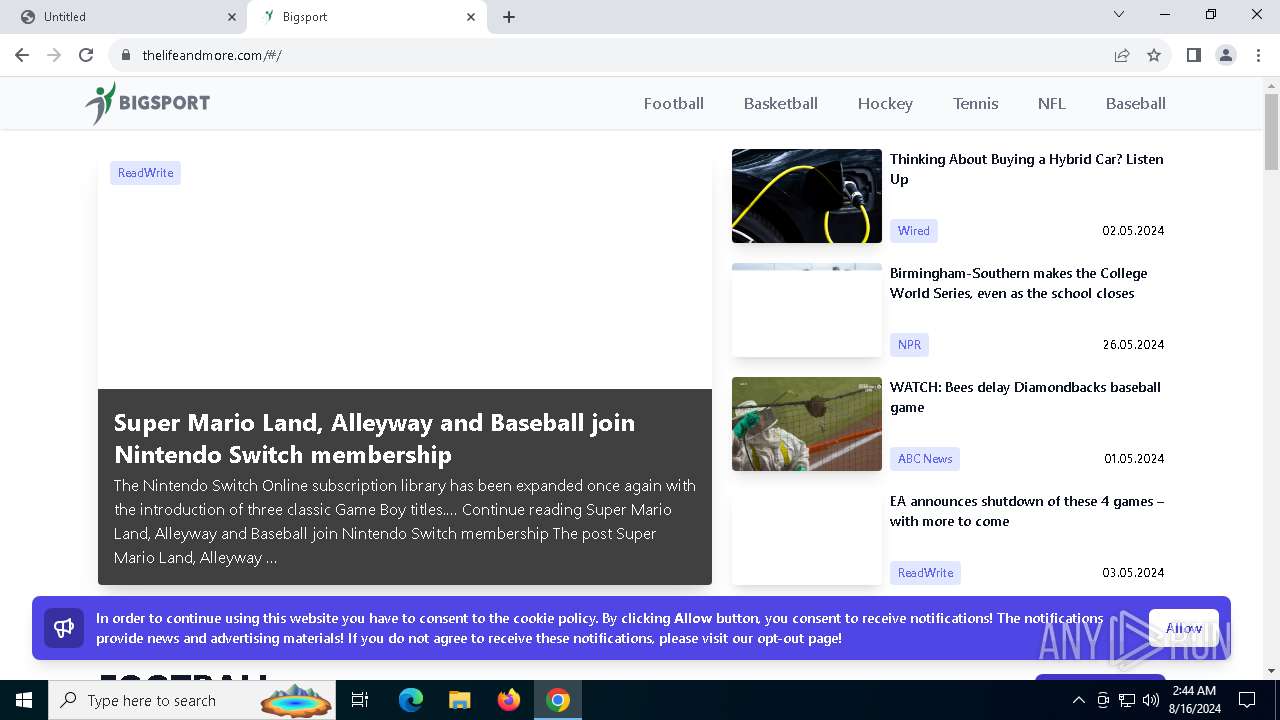The height and width of the screenshot is (720, 1280).
Task: Open EA announces shutdown article
Action: tap(1027, 511)
